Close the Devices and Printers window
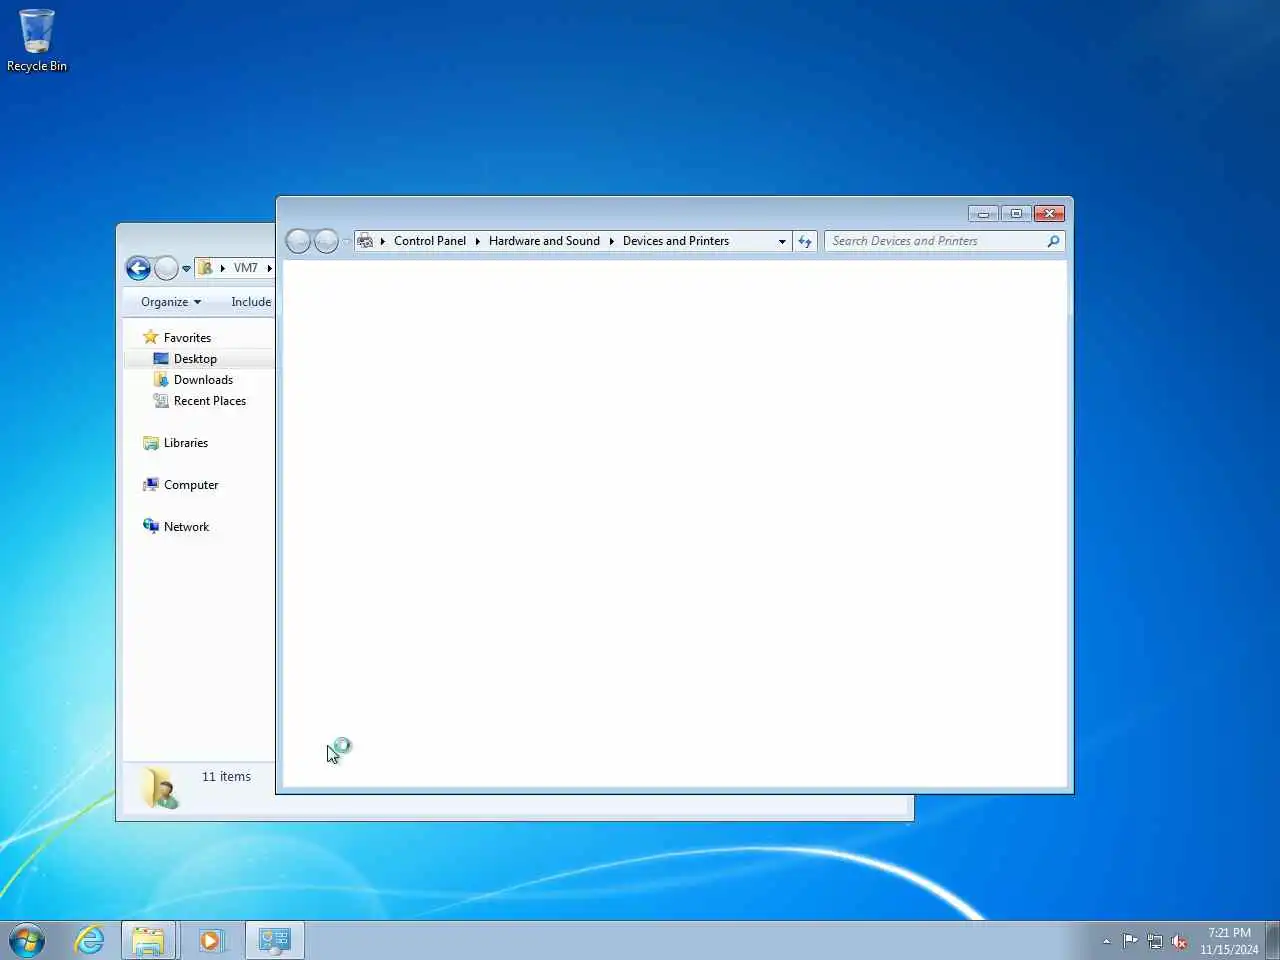The height and width of the screenshot is (960, 1280). (x=1049, y=213)
